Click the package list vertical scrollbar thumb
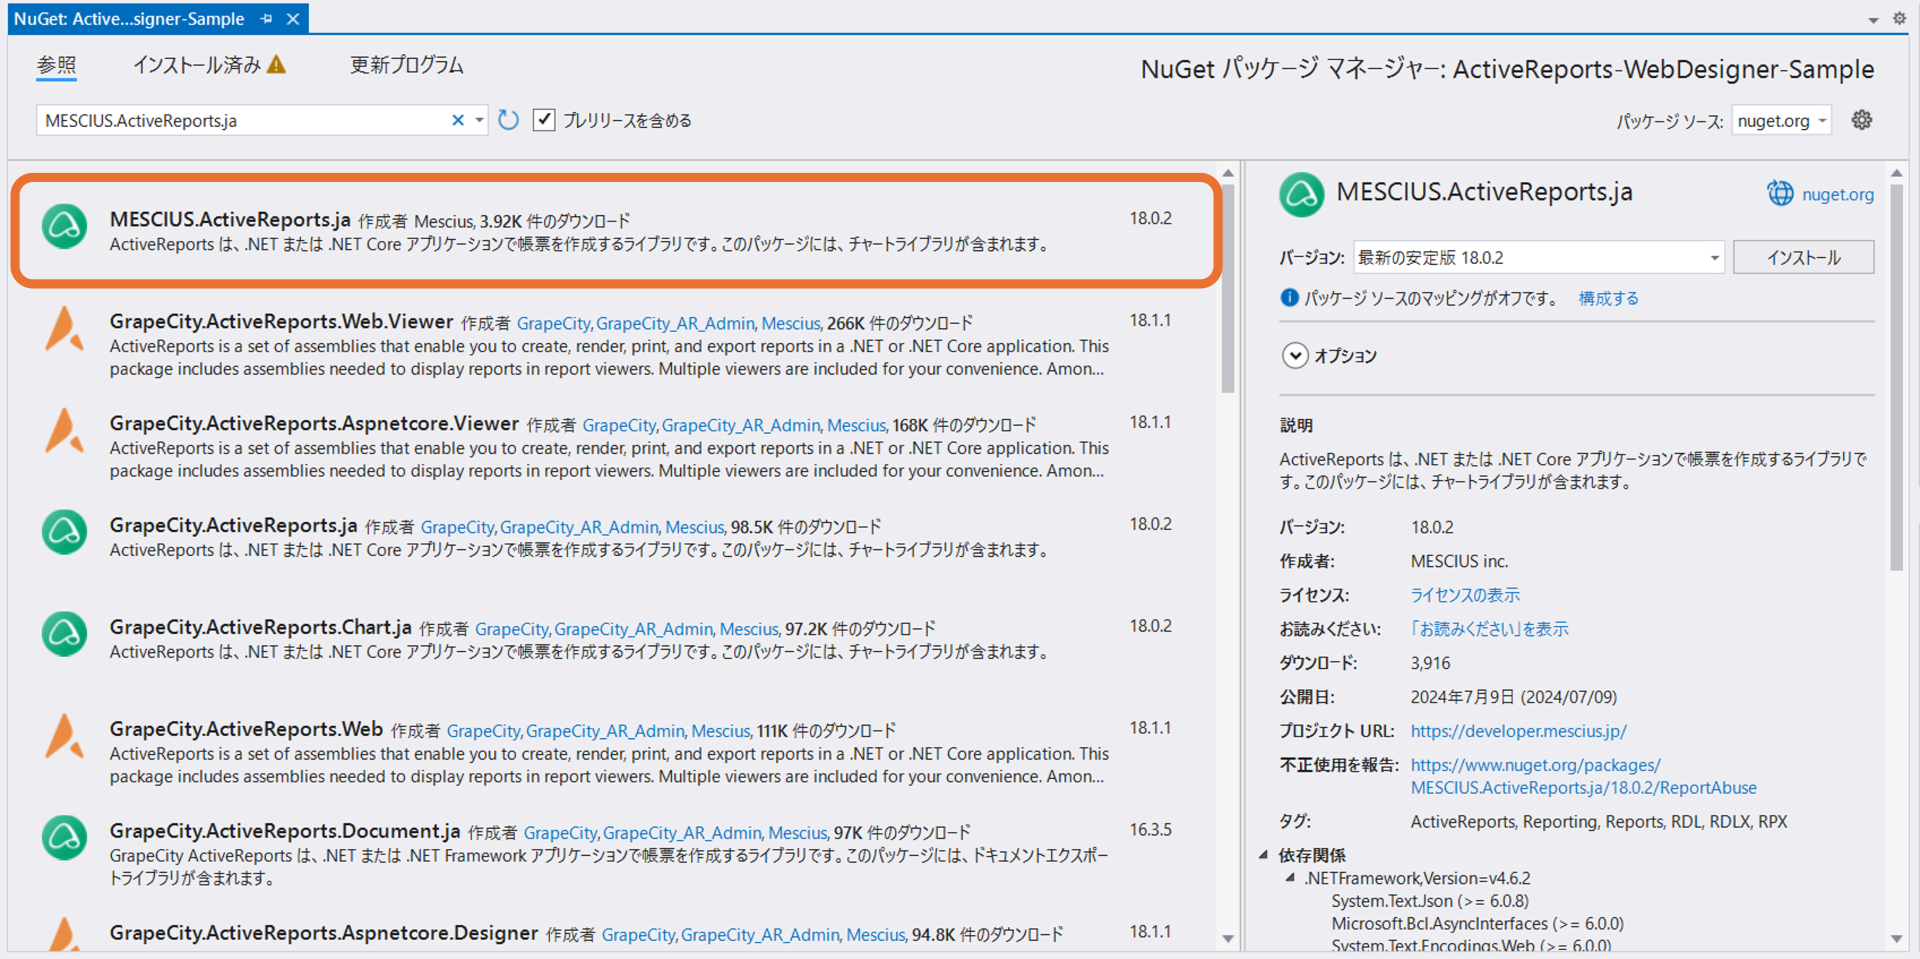The width and height of the screenshot is (1920, 959). click(1228, 288)
